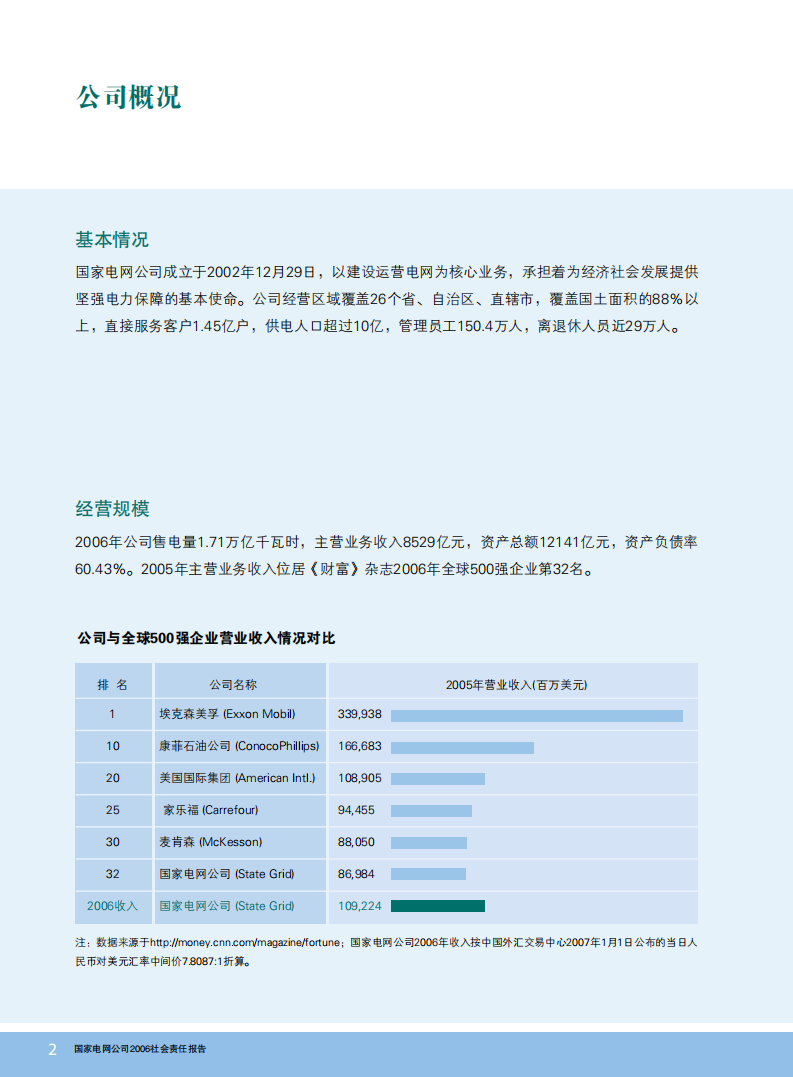Click the value 88,050

[356, 842]
